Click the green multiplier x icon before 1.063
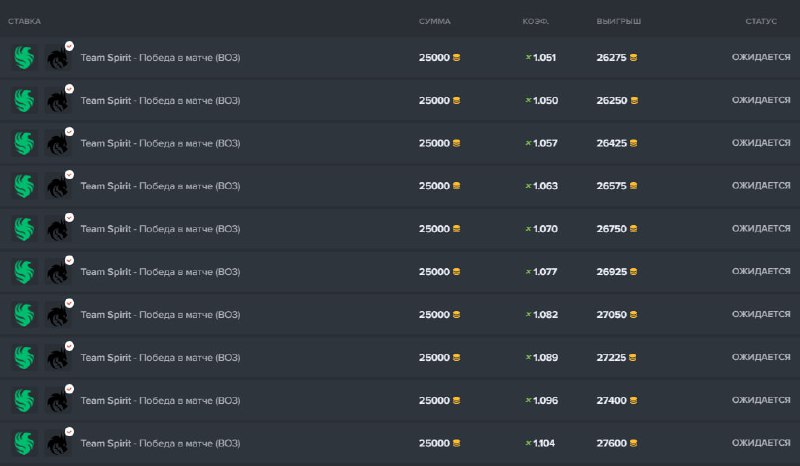Viewport: 800px width, 466px height. (528, 186)
